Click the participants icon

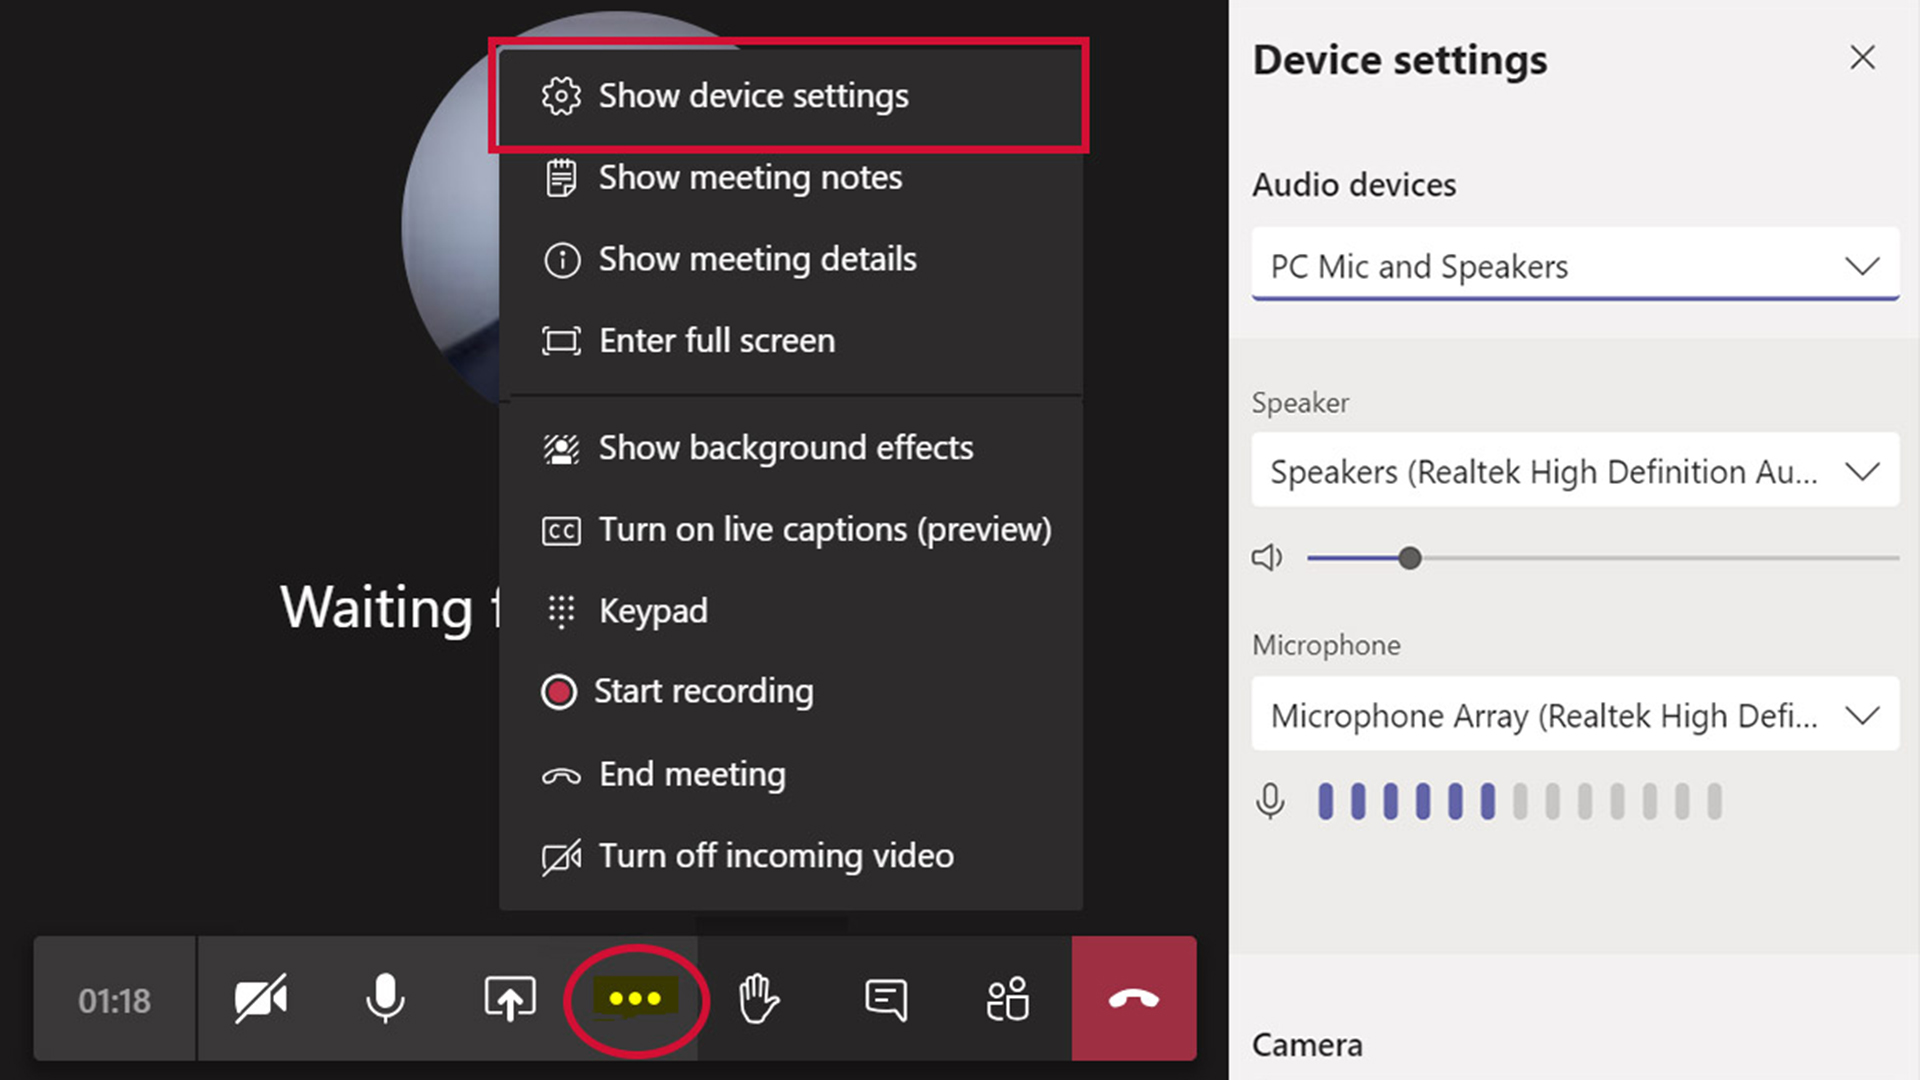click(1007, 998)
